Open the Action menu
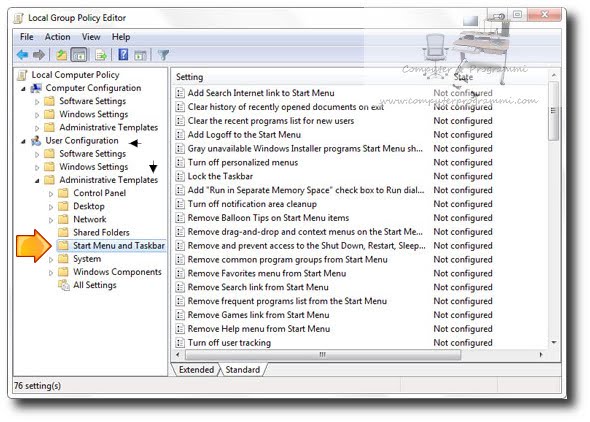 (58, 37)
